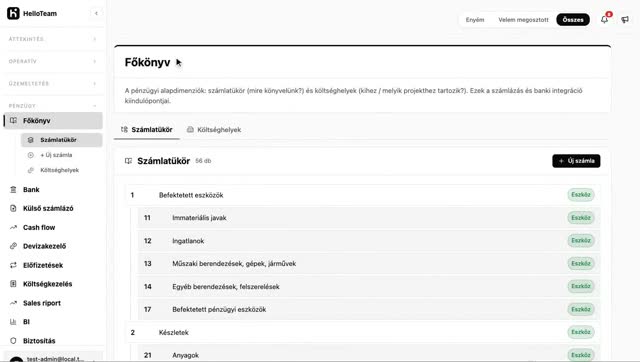The image size is (640, 362).
Task: Select account row 21 Anyagok
Action: click(369, 354)
